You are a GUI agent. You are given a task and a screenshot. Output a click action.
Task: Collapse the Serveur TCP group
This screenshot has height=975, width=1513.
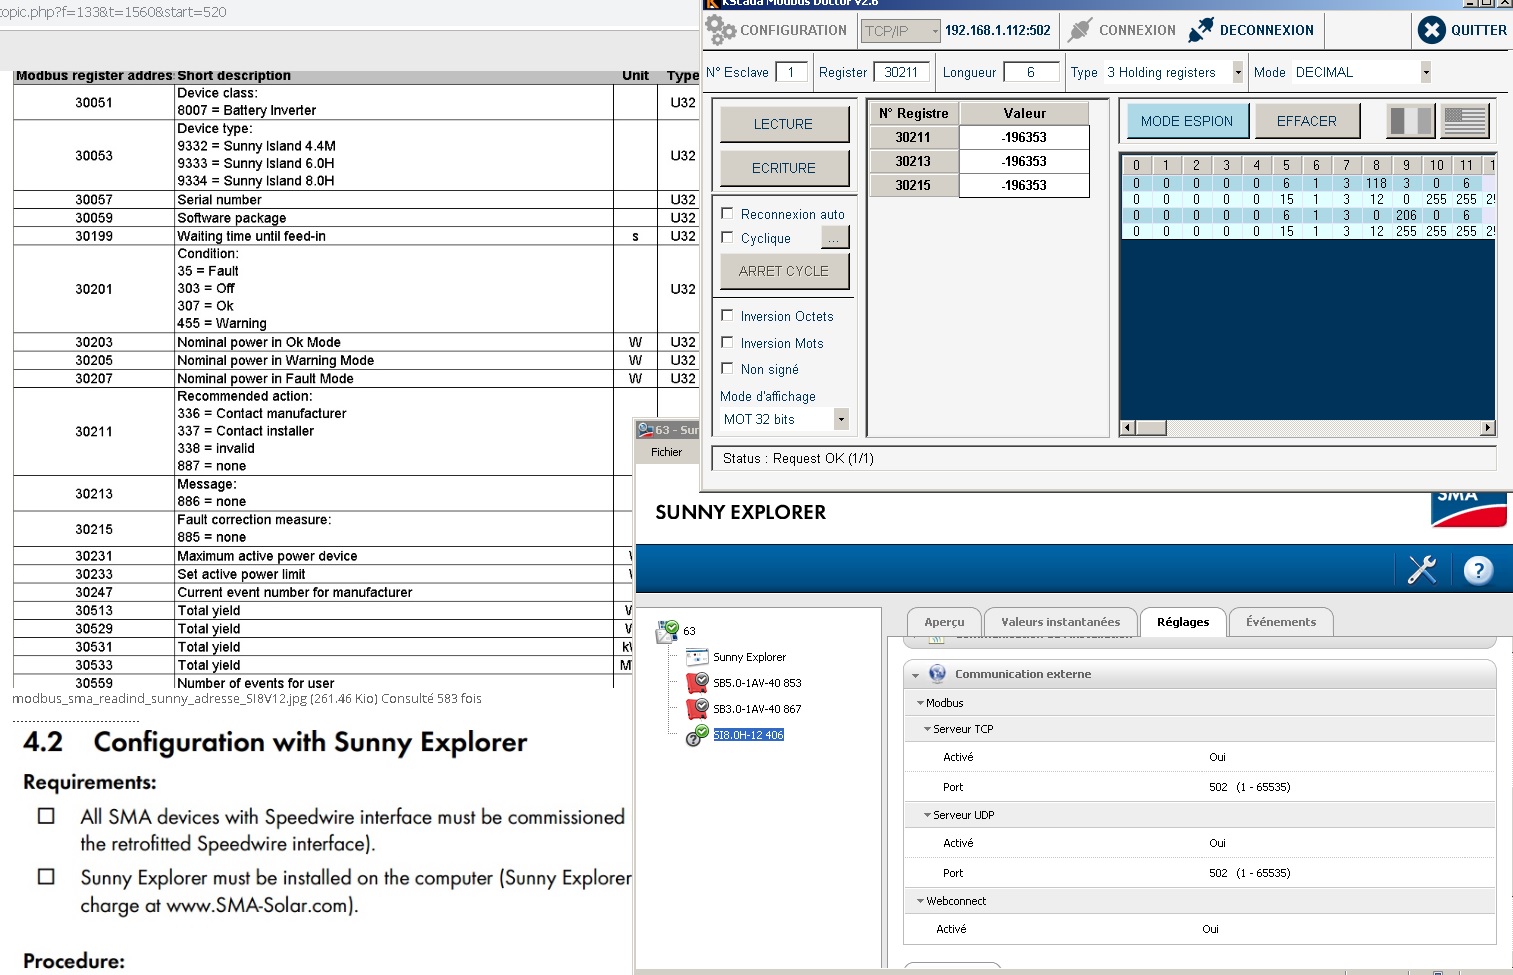point(927,729)
